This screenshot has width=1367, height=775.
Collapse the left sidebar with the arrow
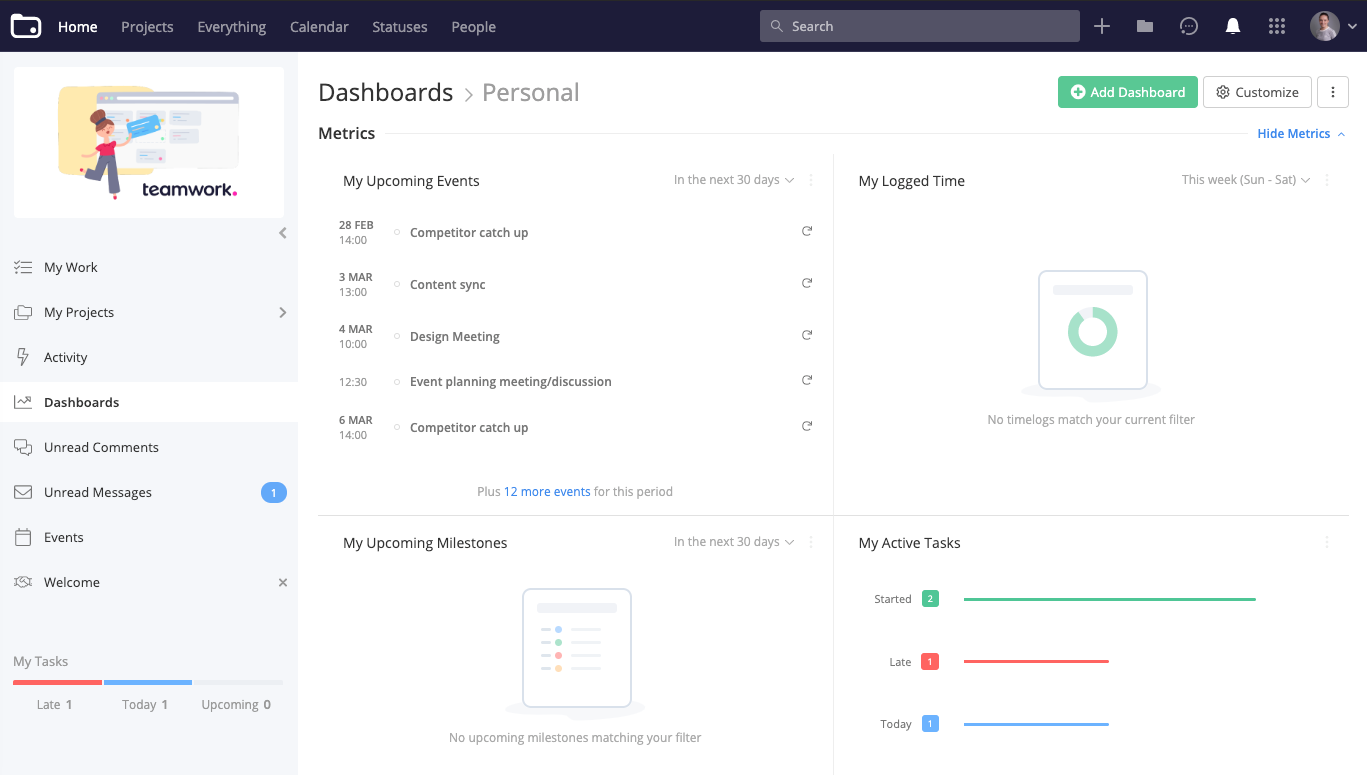[283, 233]
